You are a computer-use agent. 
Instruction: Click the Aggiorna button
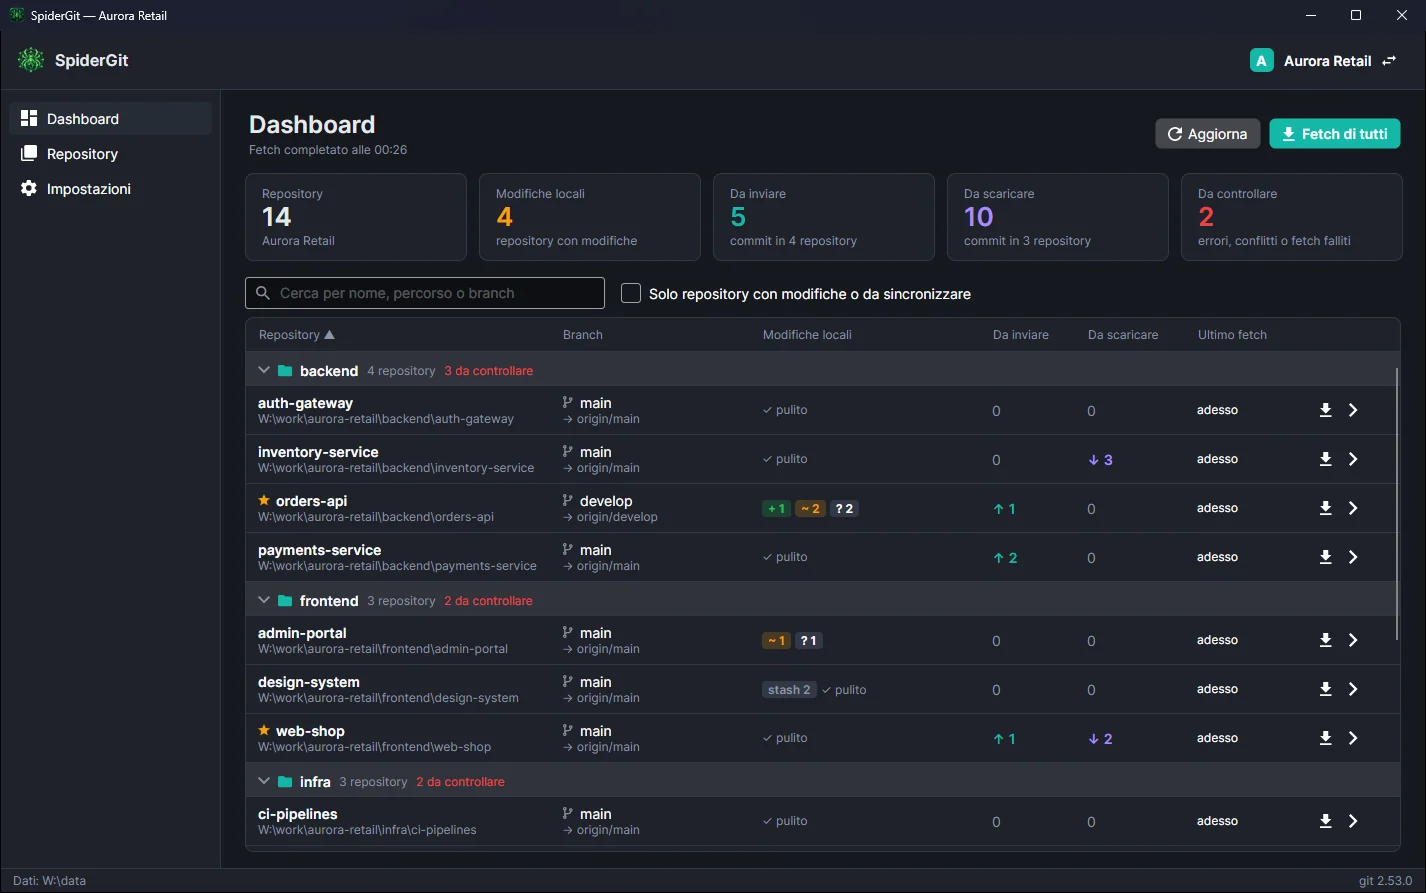1207,134
